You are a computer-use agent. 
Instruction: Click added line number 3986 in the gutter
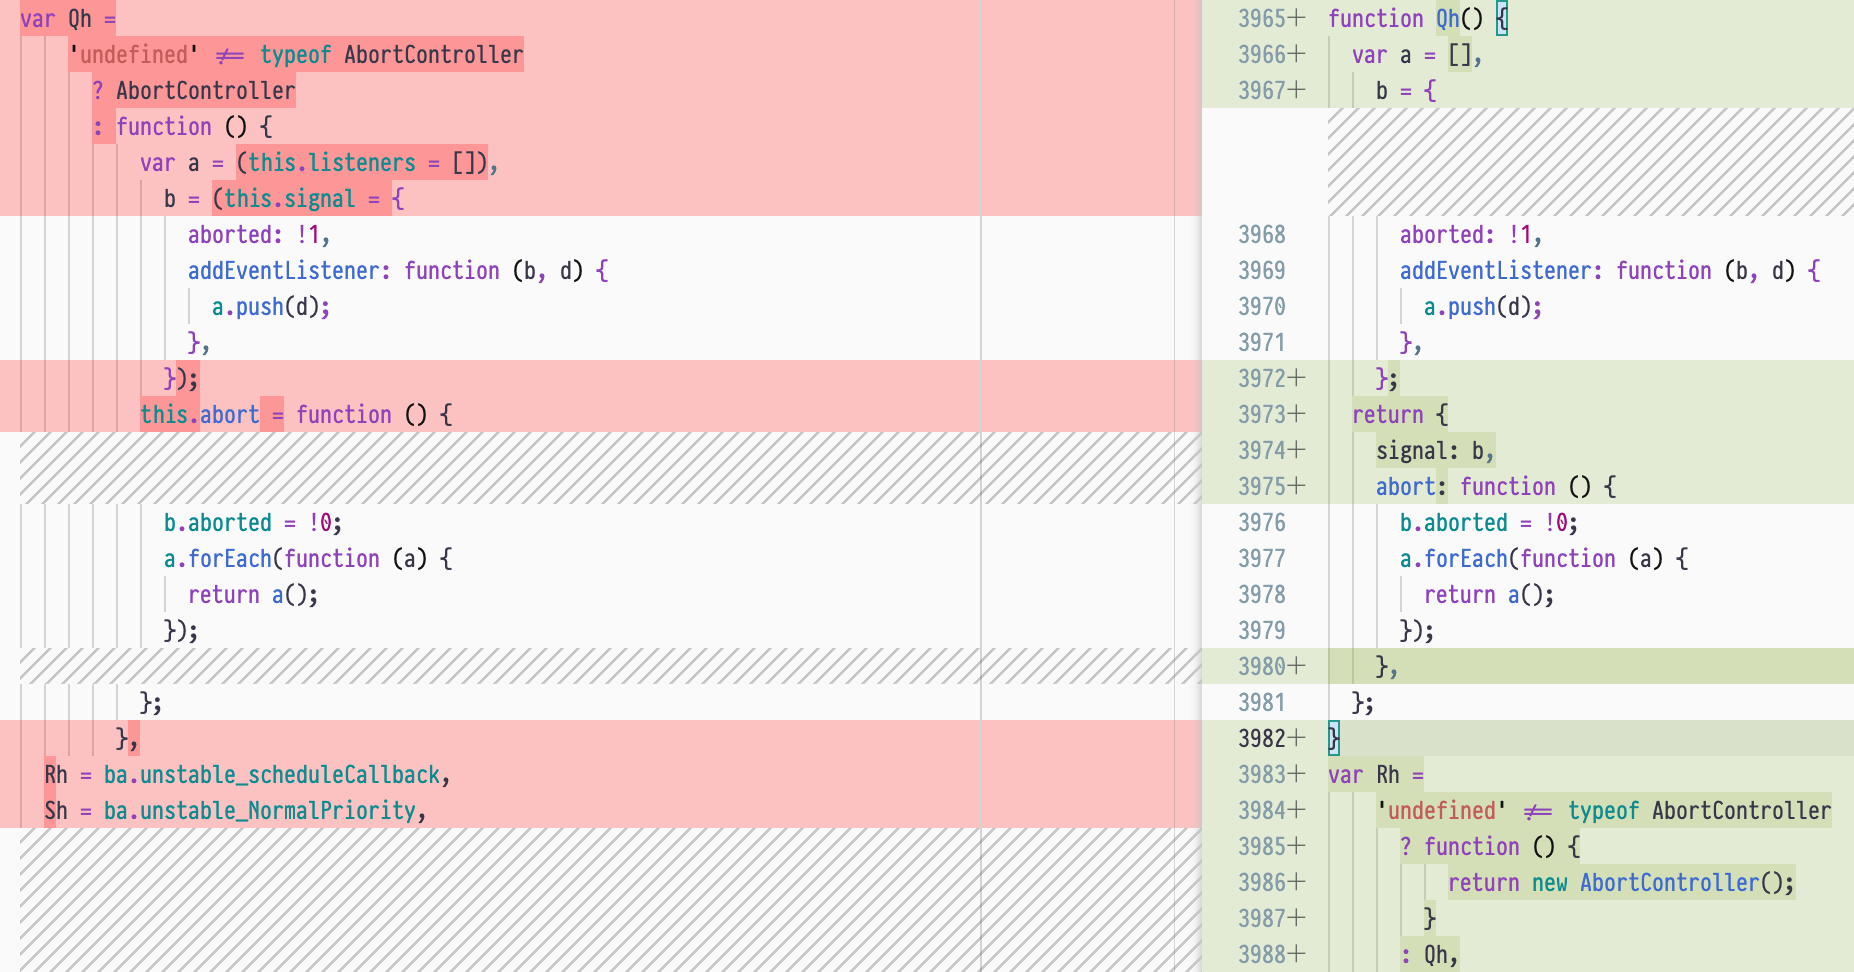pos(1262,883)
